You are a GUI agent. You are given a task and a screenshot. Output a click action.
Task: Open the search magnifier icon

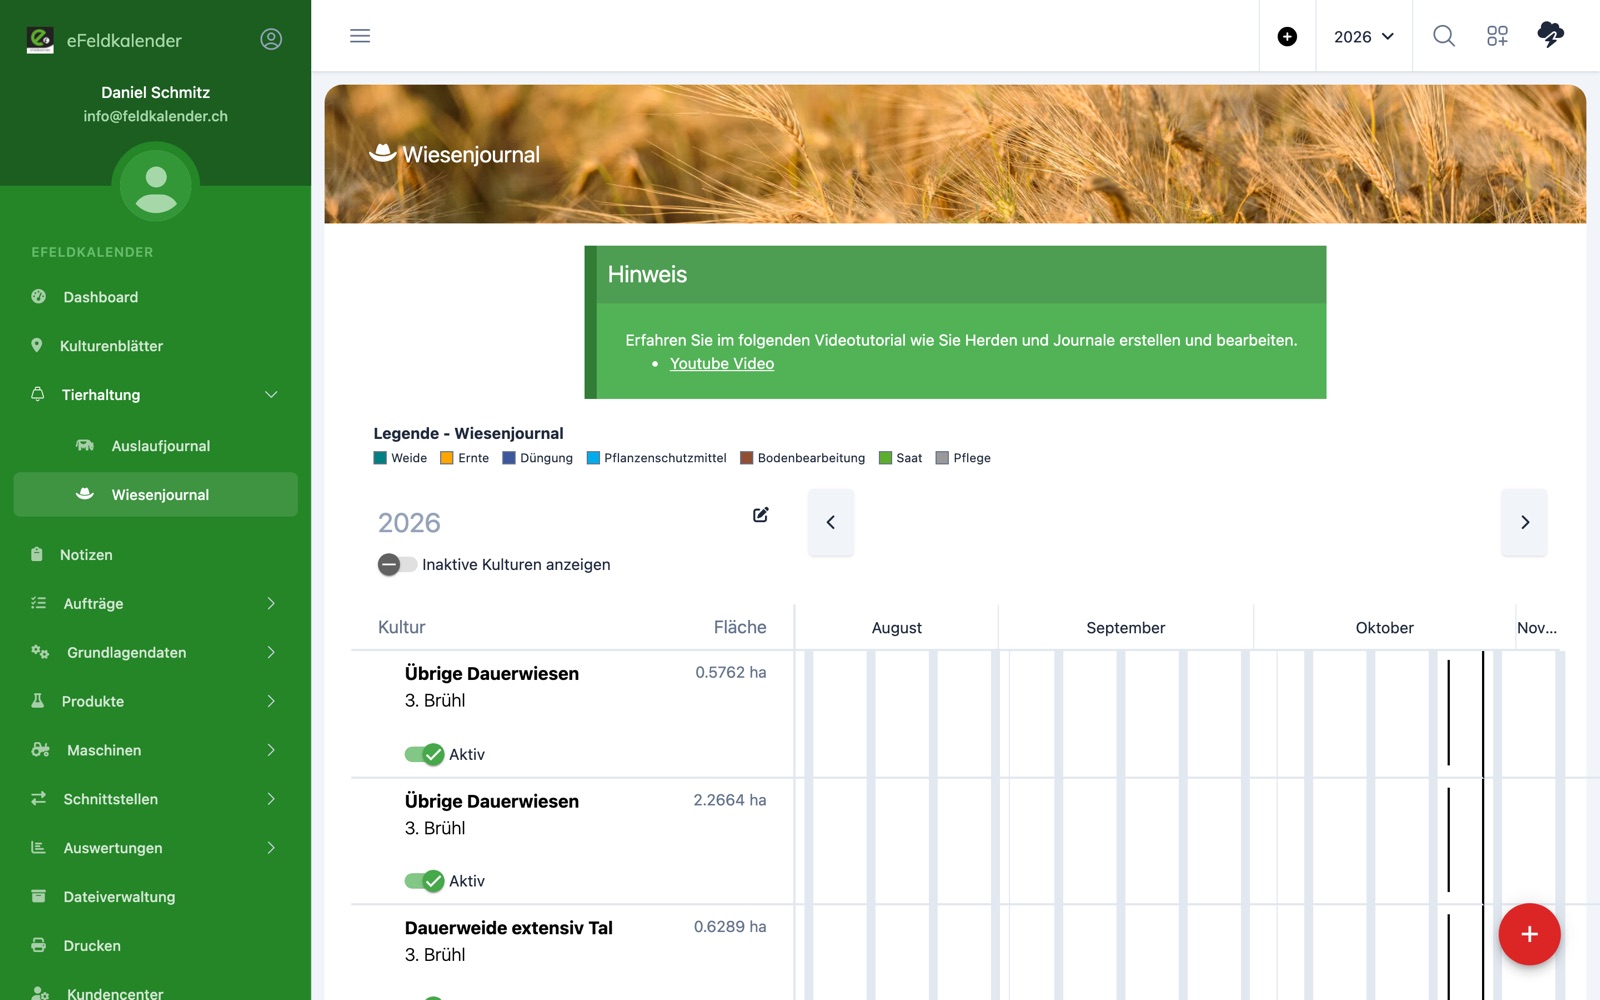tap(1443, 36)
